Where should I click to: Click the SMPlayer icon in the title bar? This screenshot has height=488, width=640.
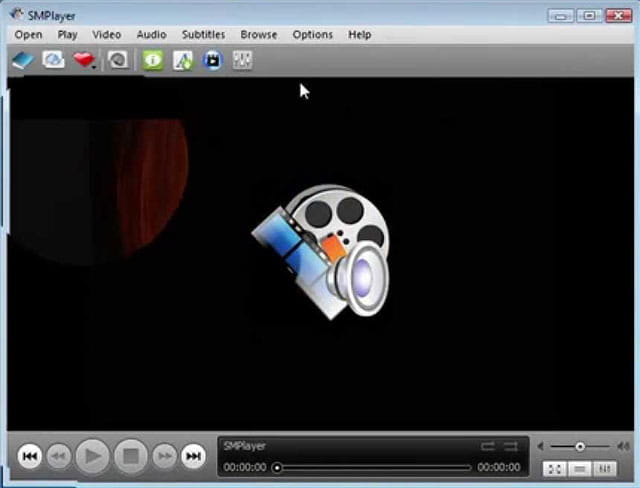click(16, 15)
